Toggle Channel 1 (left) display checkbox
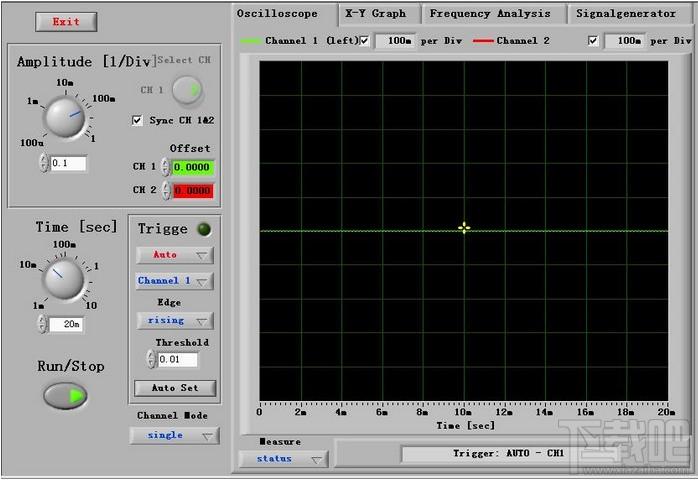 coord(364,41)
